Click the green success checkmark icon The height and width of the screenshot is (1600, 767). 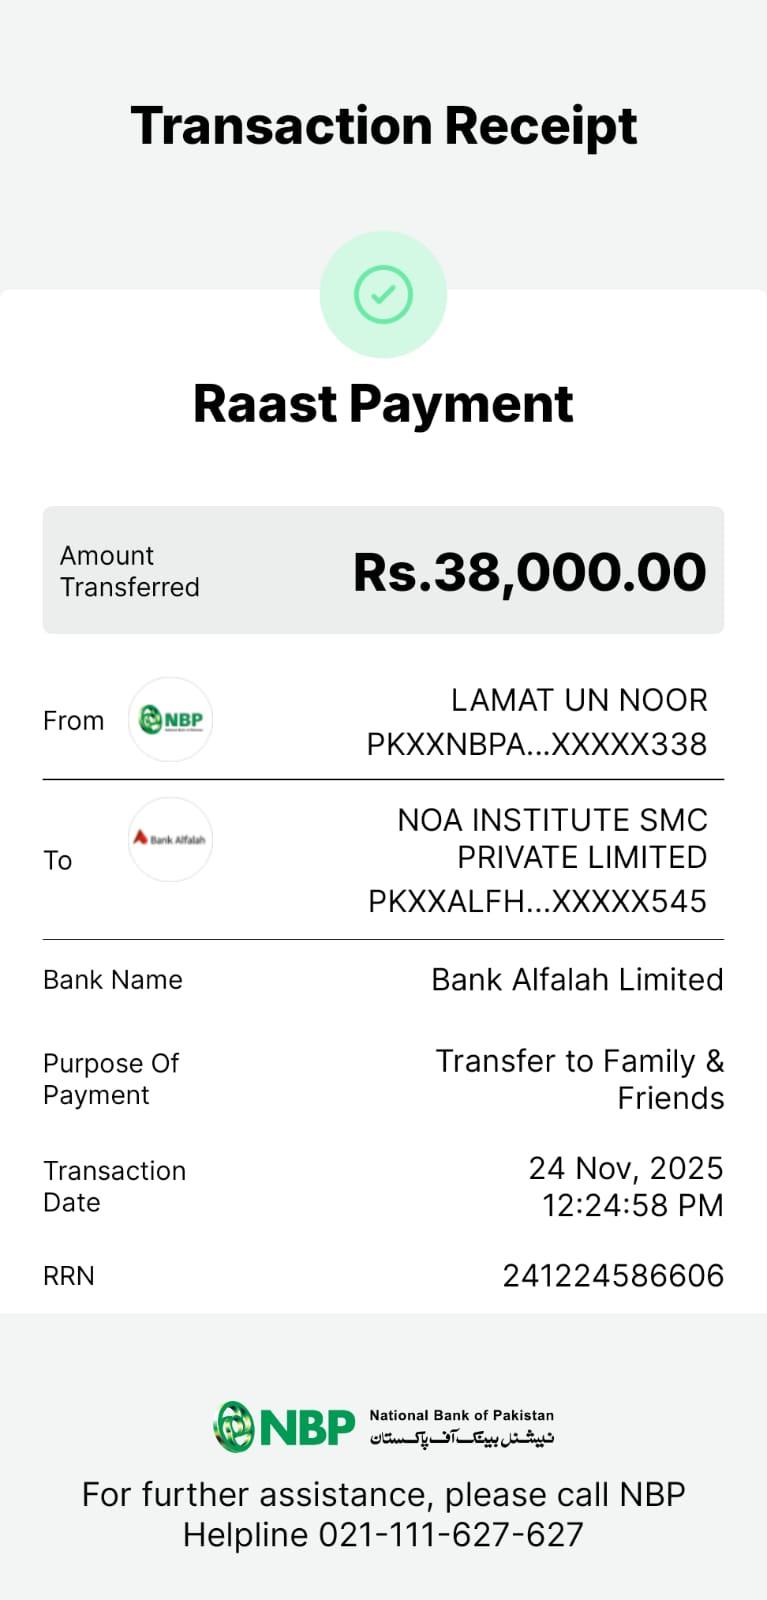click(383, 294)
